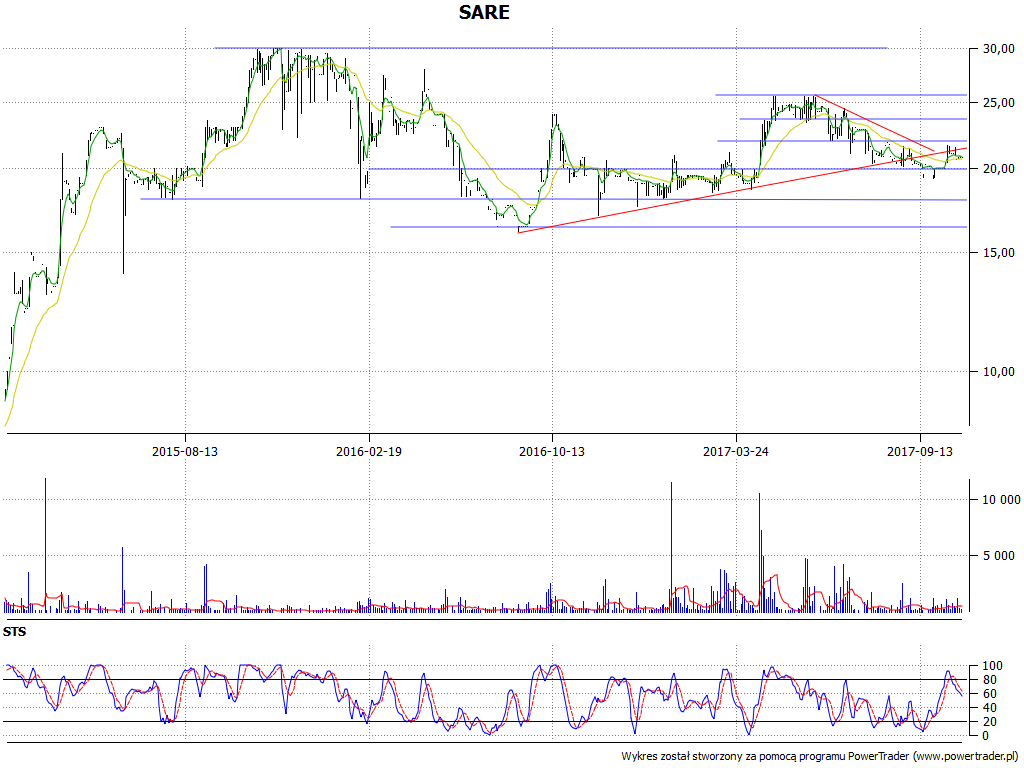Viewport: 1024px width, 768px height.
Task: Select the 20 level on STS axis
Action: pos(989,722)
